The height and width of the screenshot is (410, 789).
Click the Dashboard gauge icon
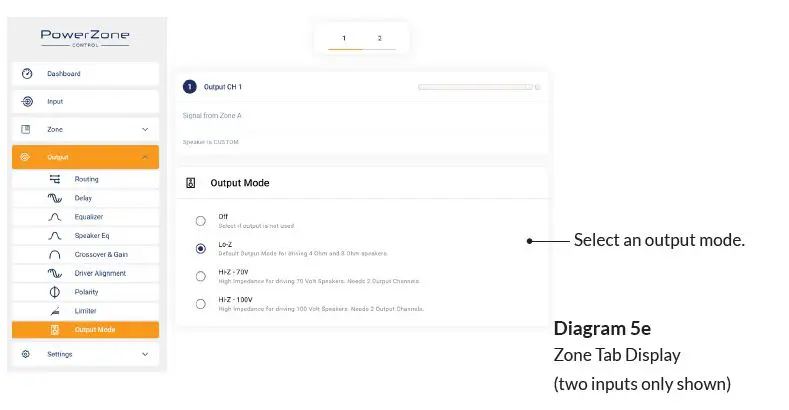tap(27, 74)
